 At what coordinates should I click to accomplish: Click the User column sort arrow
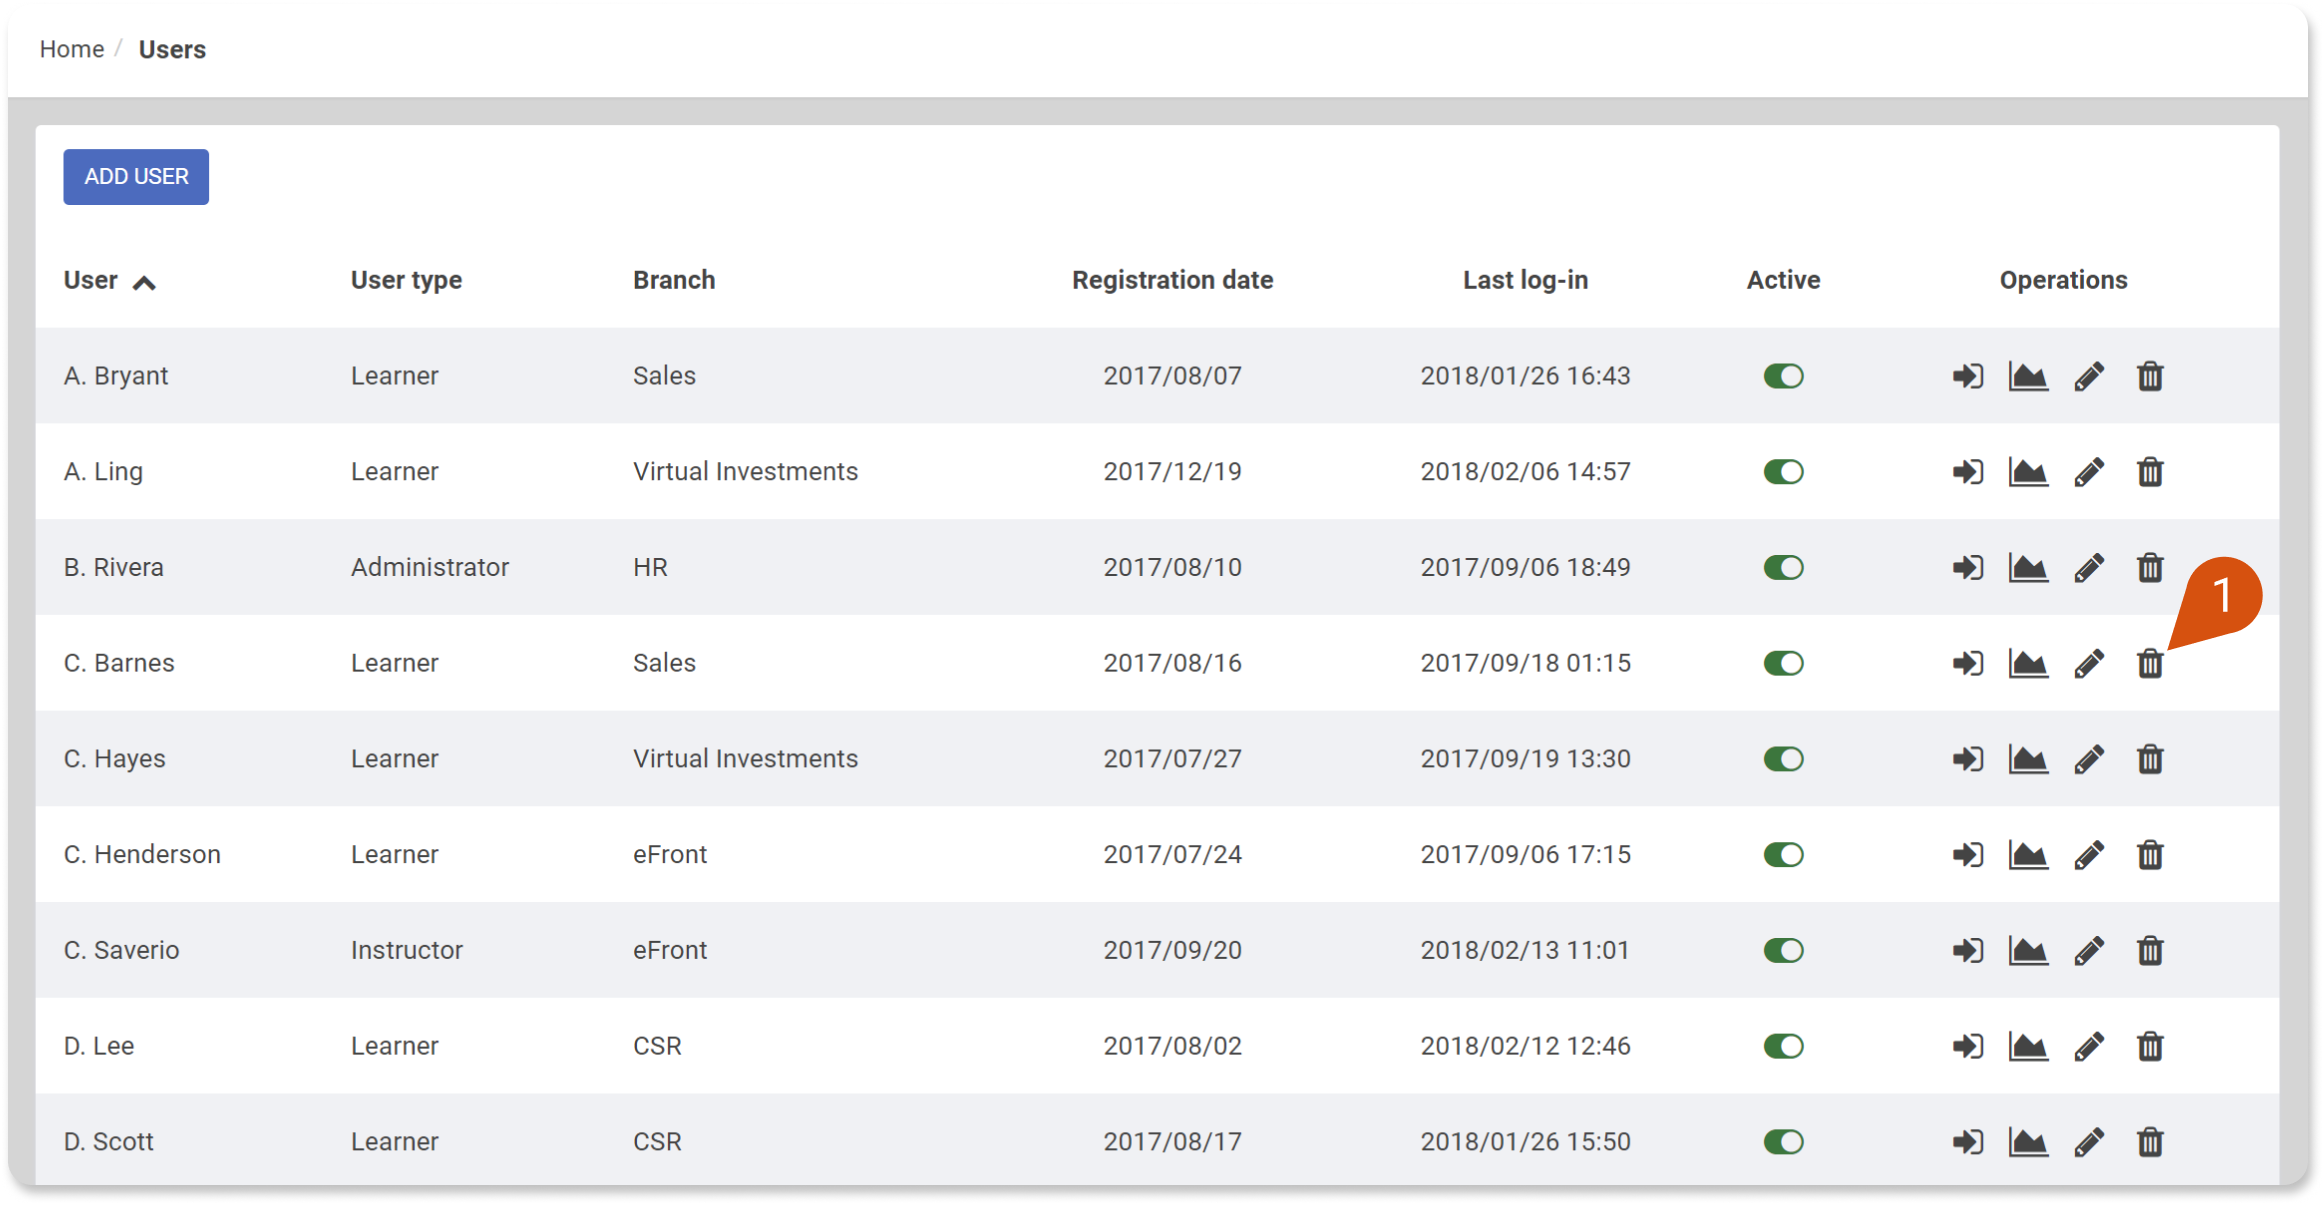[x=144, y=283]
